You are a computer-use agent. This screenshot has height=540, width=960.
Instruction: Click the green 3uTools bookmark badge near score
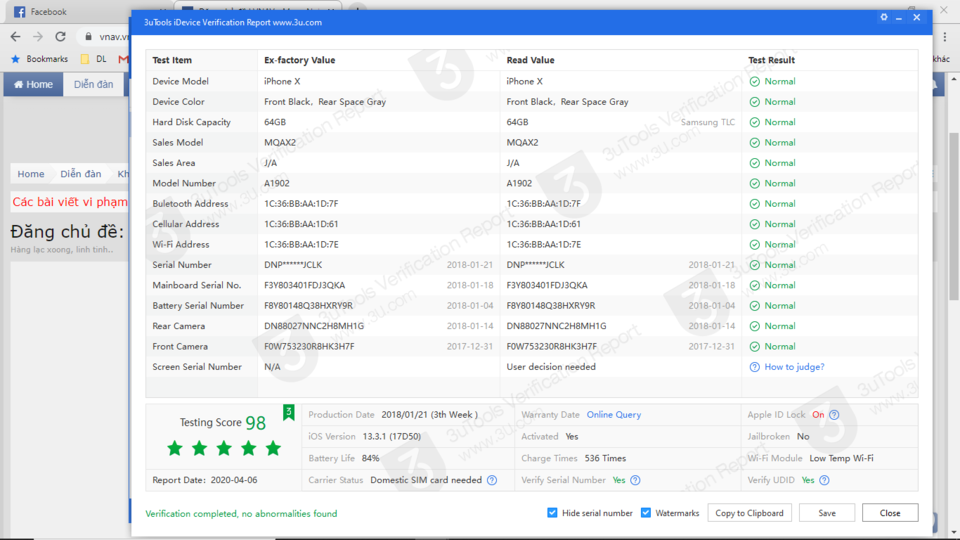click(x=288, y=413)
